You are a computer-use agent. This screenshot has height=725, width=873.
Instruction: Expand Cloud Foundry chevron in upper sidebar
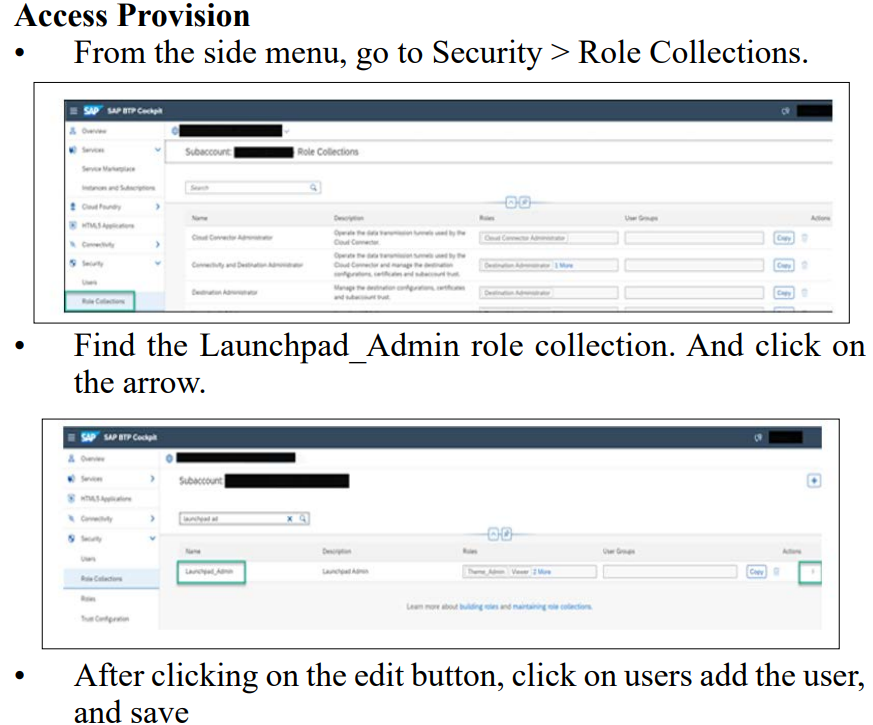[158, 206]
